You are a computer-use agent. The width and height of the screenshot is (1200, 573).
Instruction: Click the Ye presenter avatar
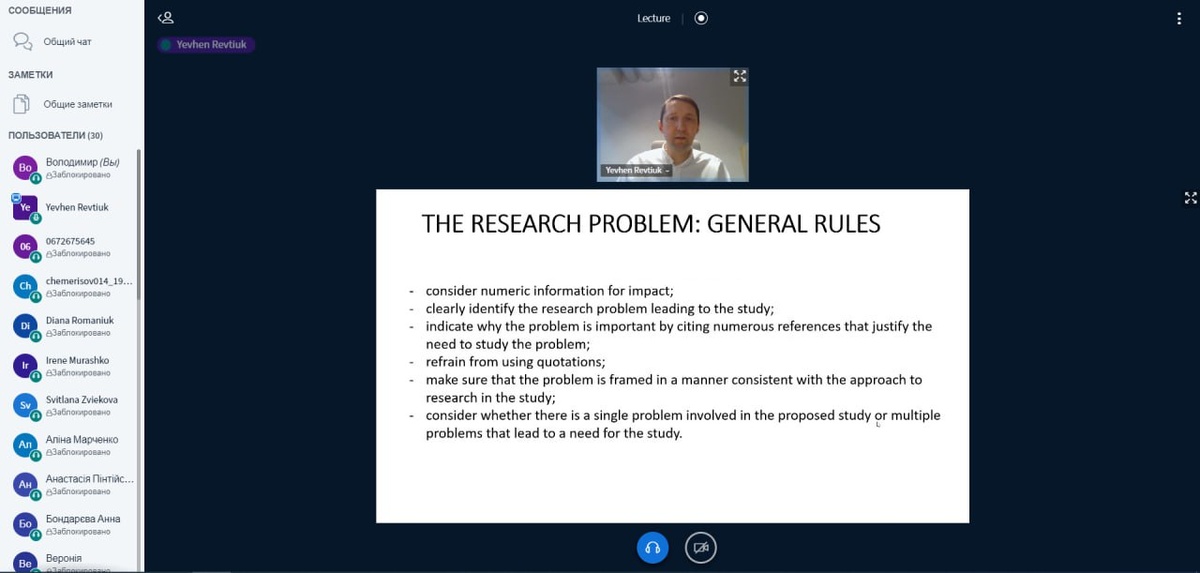point(25,207)
